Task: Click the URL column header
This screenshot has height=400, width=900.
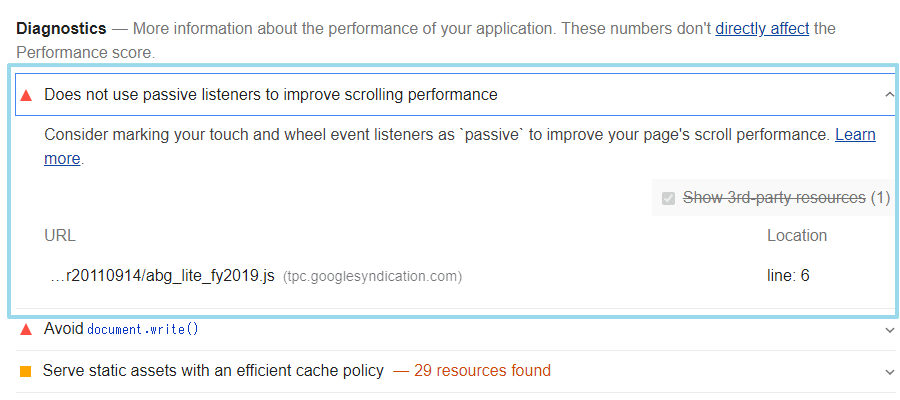Action: pyautogui.click(x=60, y=236)
